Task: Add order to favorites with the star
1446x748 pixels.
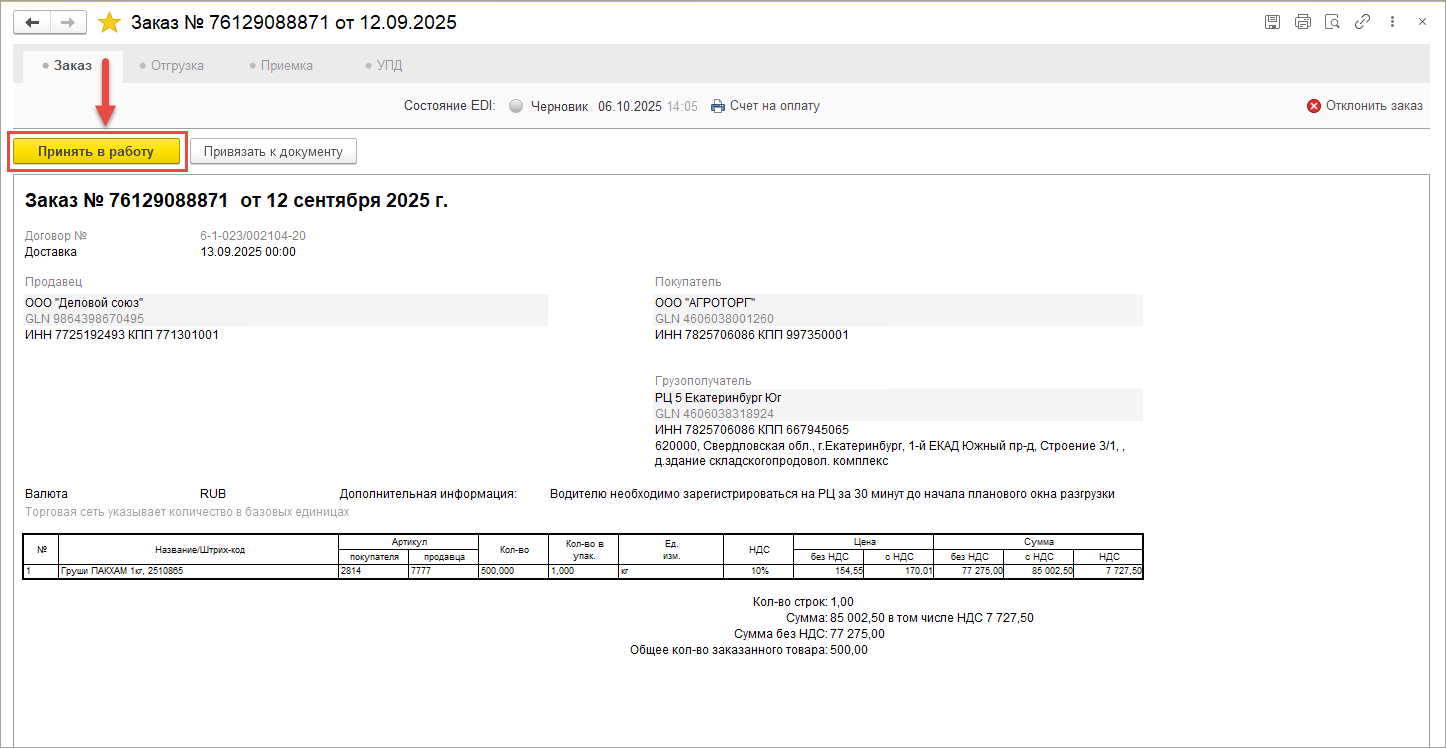Action: [x=109, y=22]
